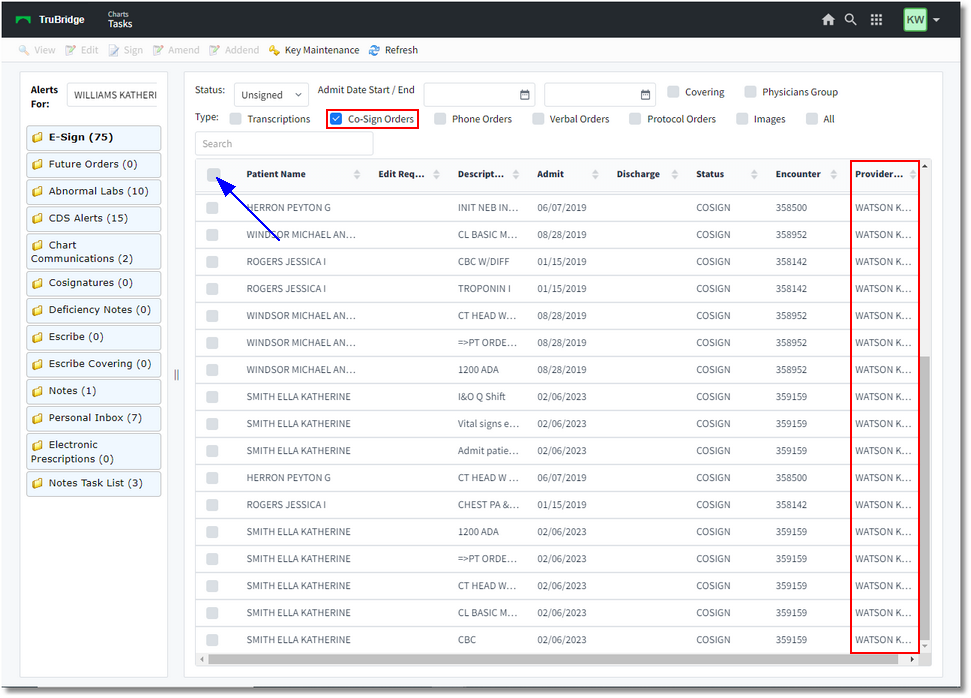Click the panel splitter handle
The width and height of the screenshot is (971, 698).
[176, 375]
